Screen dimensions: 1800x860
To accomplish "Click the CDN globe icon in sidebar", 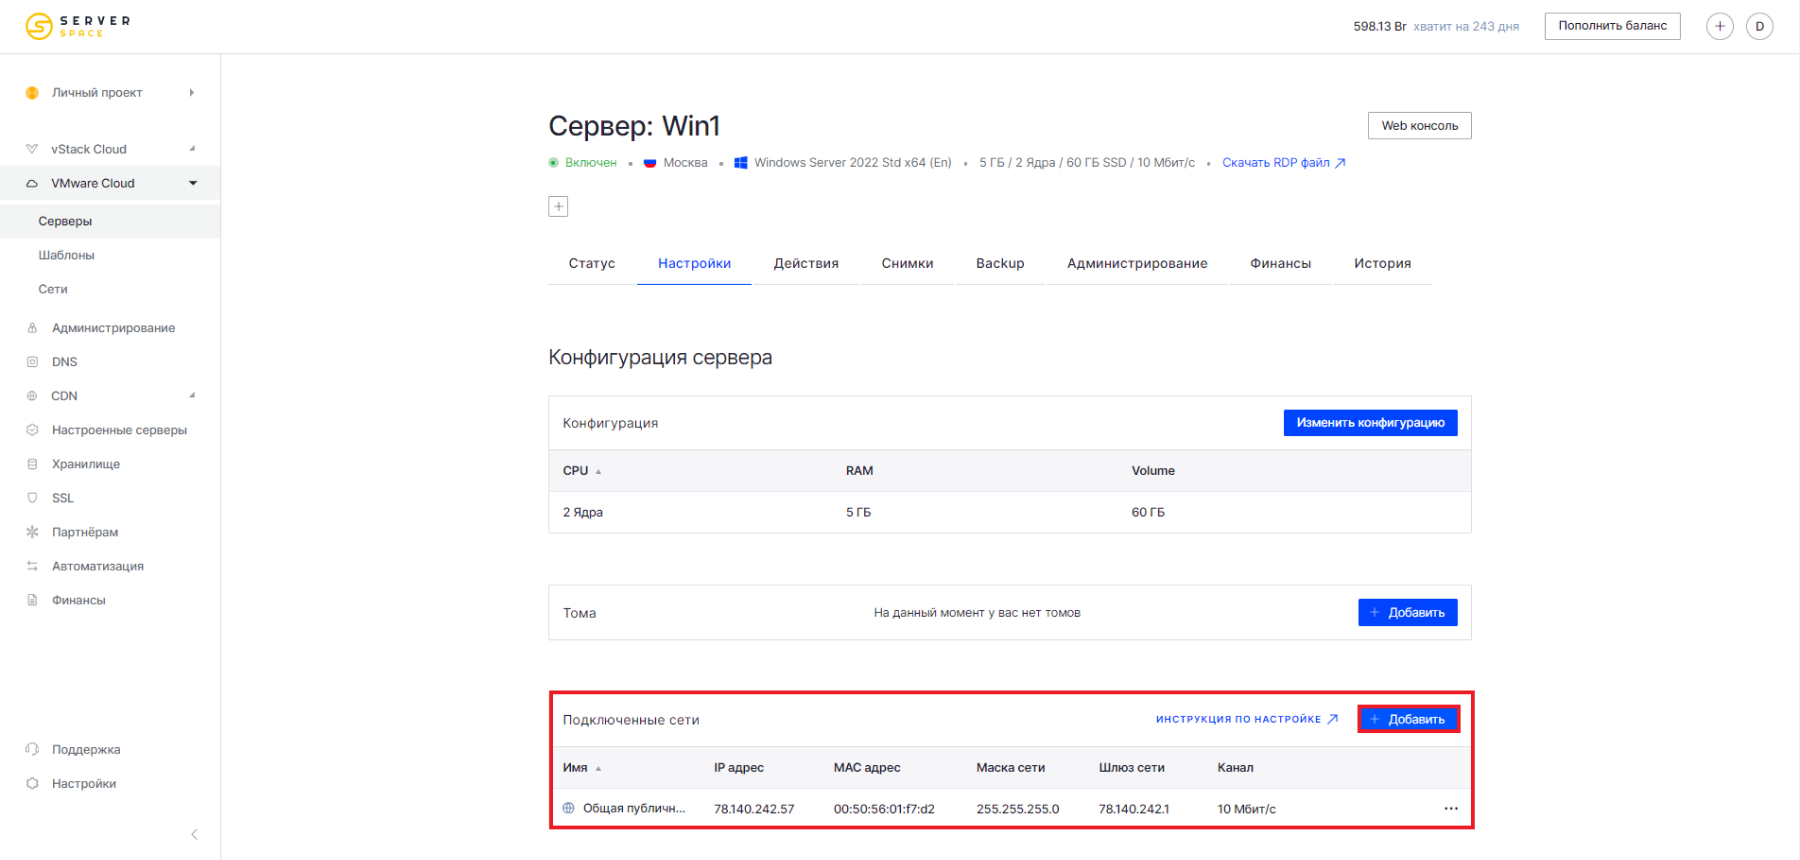I will point(32,396).
